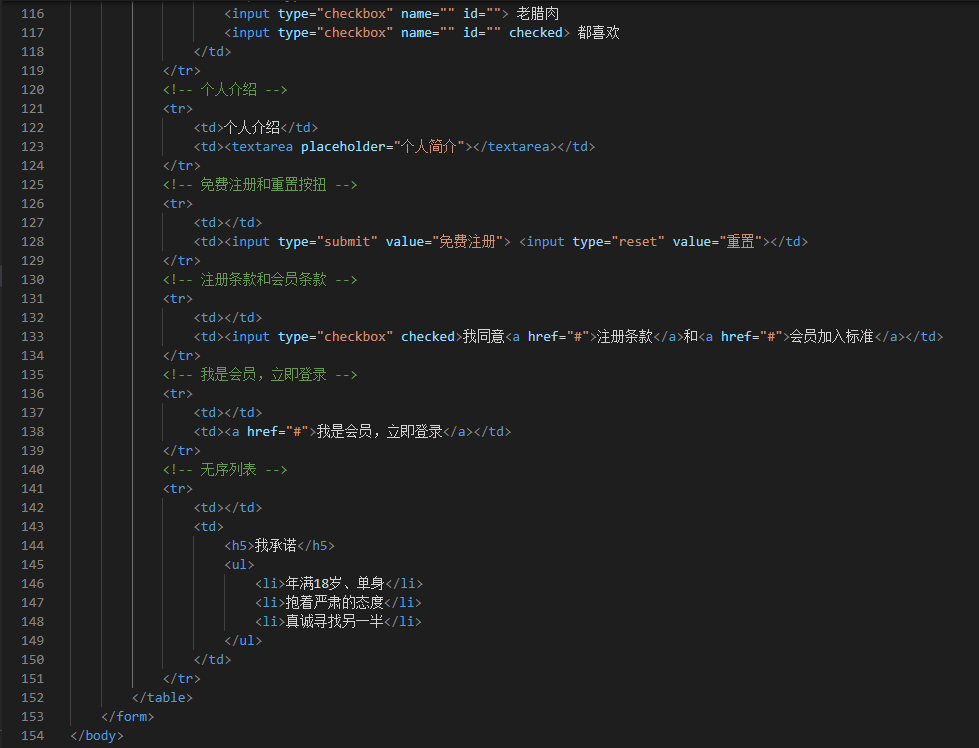The image size is (979, 748).
Task: Click the empty td pair on line 127
Action: pos(228,223)
